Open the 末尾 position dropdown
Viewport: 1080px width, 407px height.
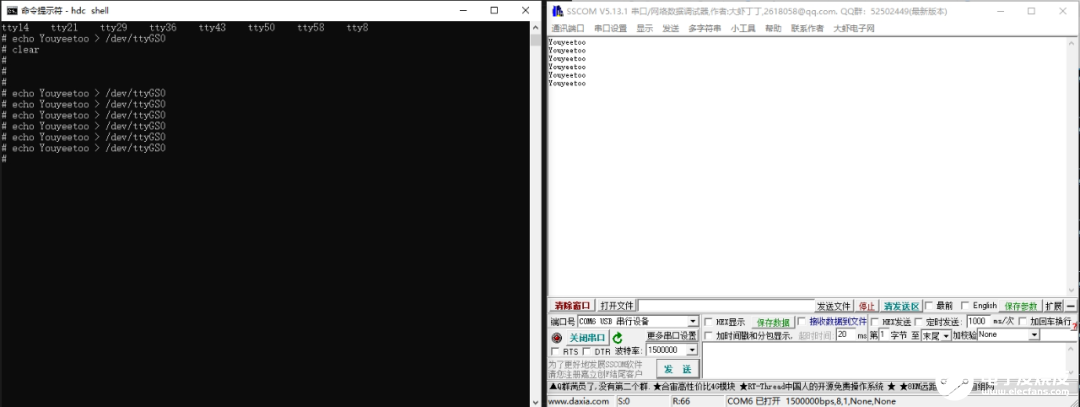click(x=946, y=335)
